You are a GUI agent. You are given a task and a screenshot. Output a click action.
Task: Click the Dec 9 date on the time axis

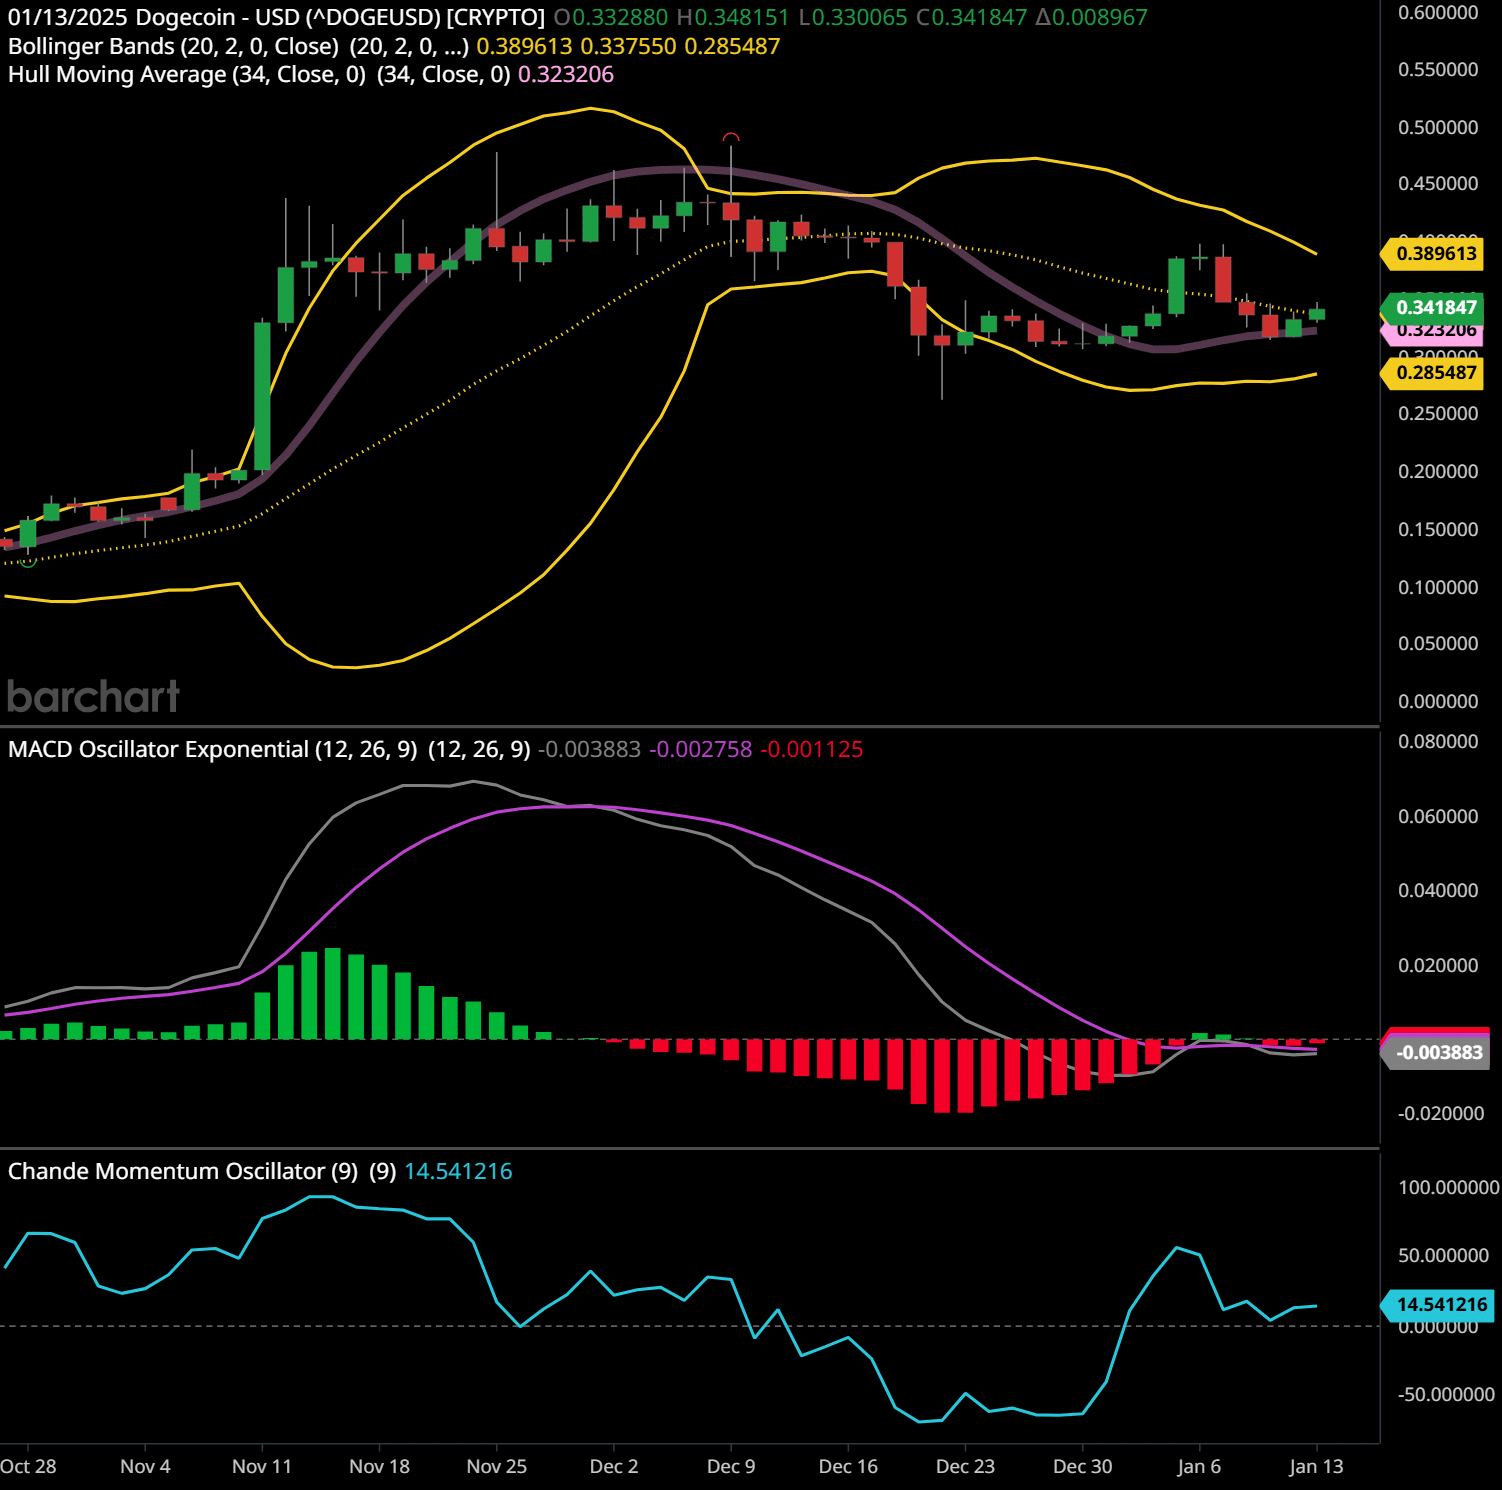click(x=731, y=1466)
